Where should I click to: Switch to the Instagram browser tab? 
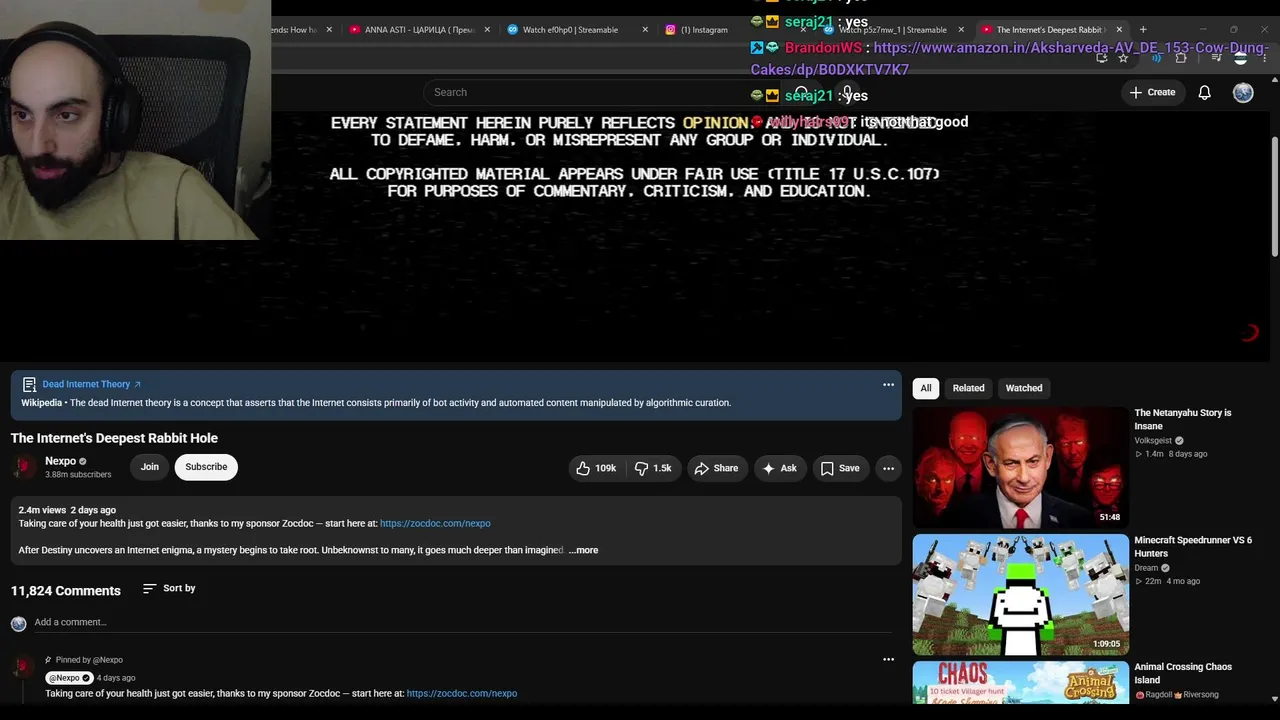[x=704, y=30]
